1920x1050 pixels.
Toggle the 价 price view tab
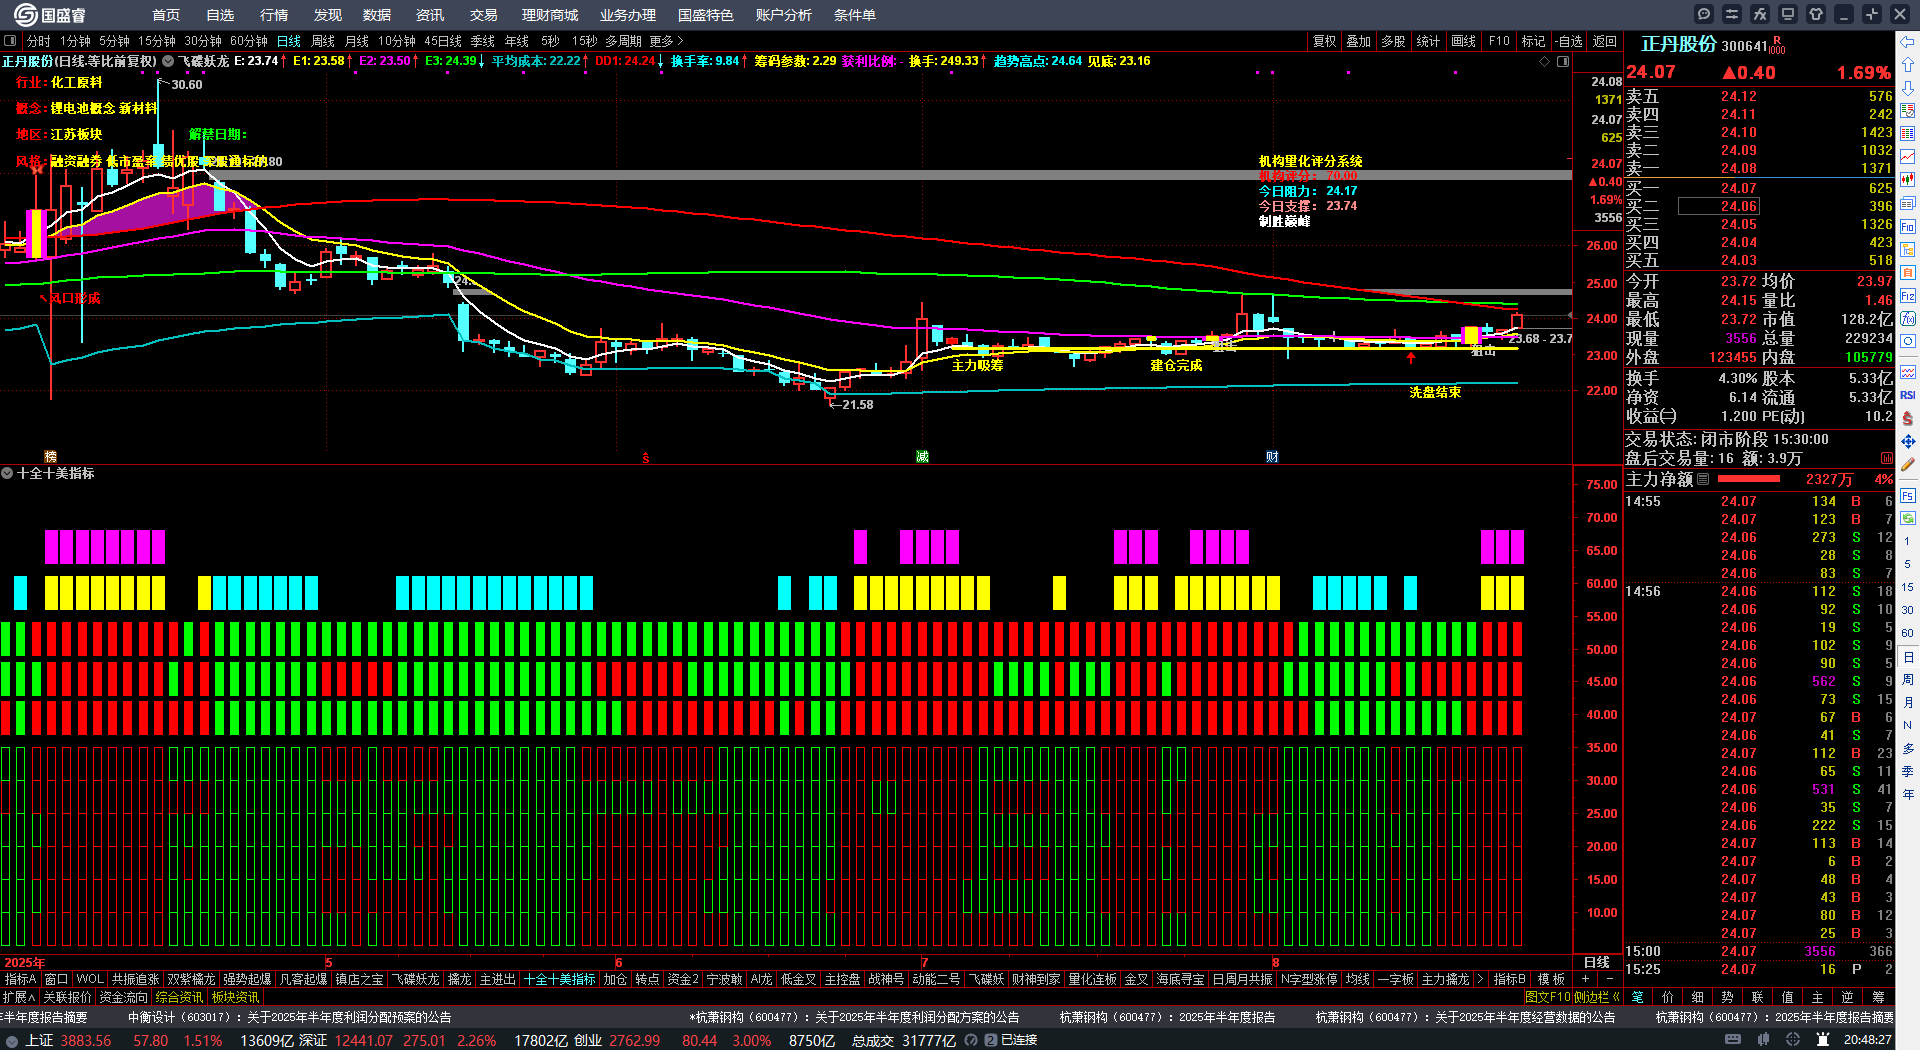(1667, 997)
